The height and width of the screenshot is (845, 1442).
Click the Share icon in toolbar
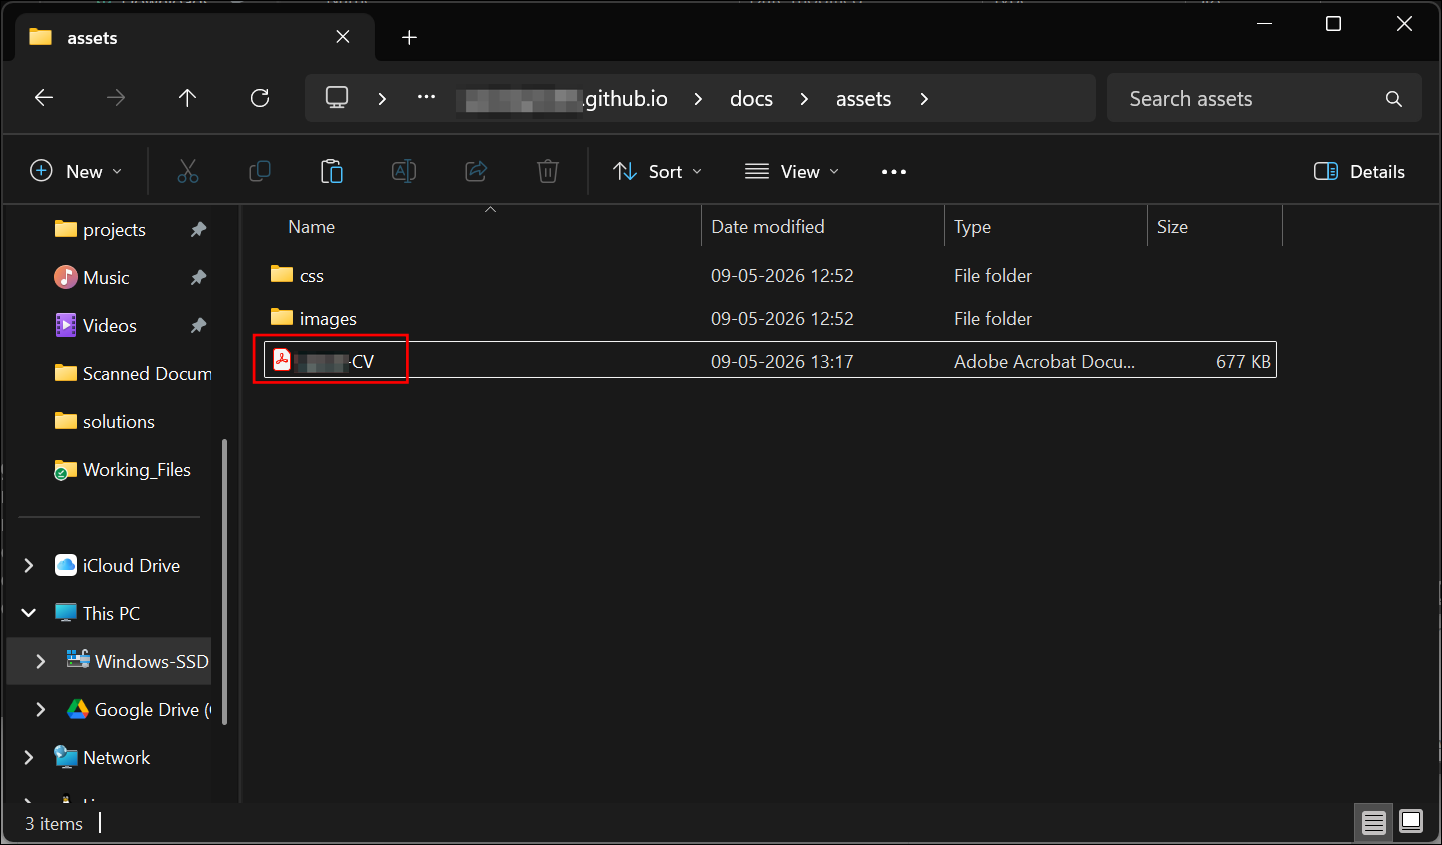click(476, 171)
